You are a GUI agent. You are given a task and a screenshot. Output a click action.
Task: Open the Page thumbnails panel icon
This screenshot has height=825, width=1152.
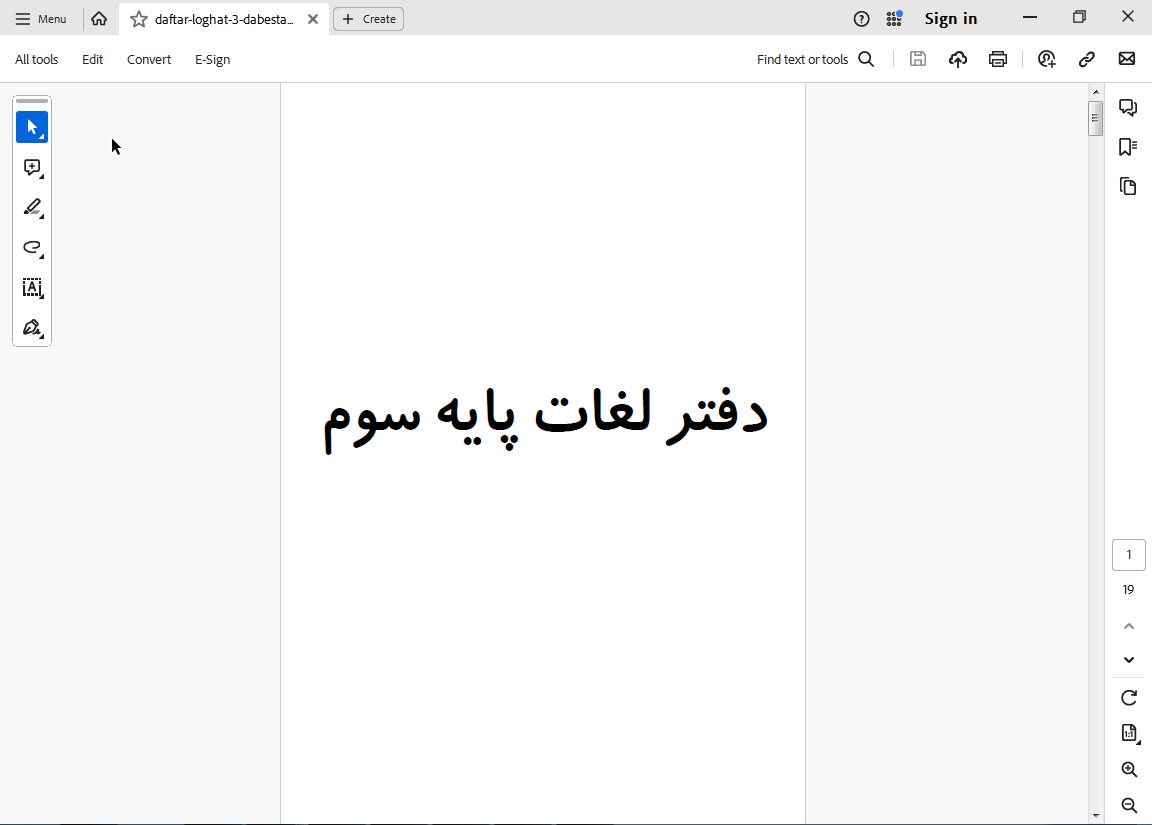[x=1128, y=186]
